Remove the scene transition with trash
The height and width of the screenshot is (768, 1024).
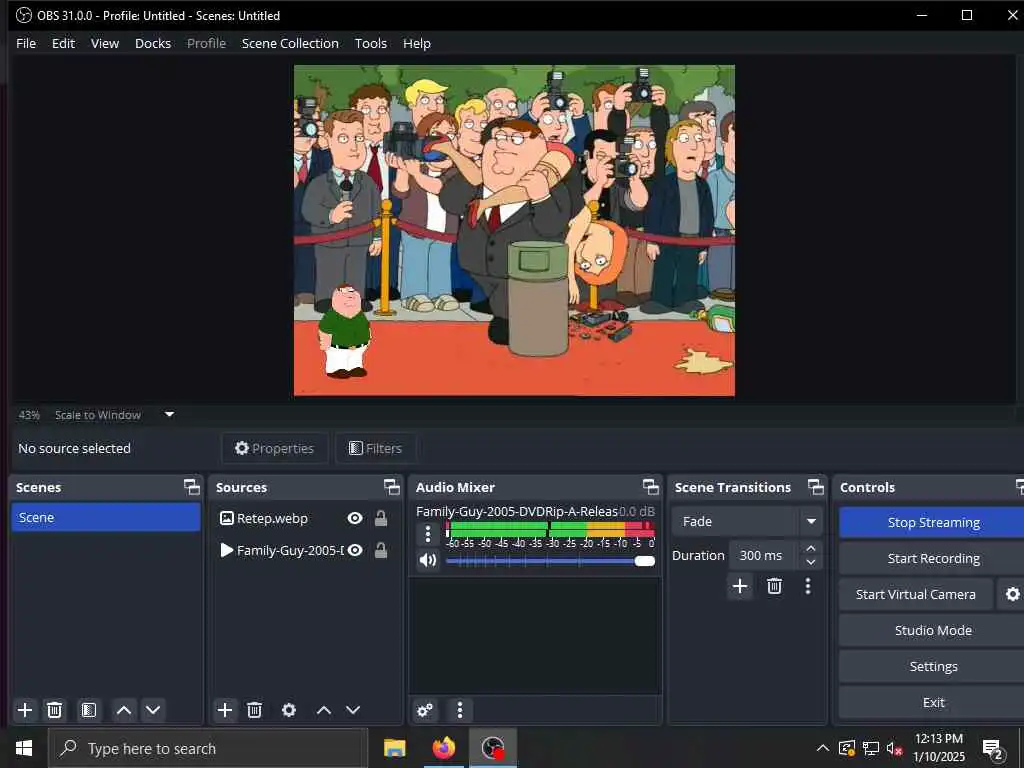click(x=775, y=586)
